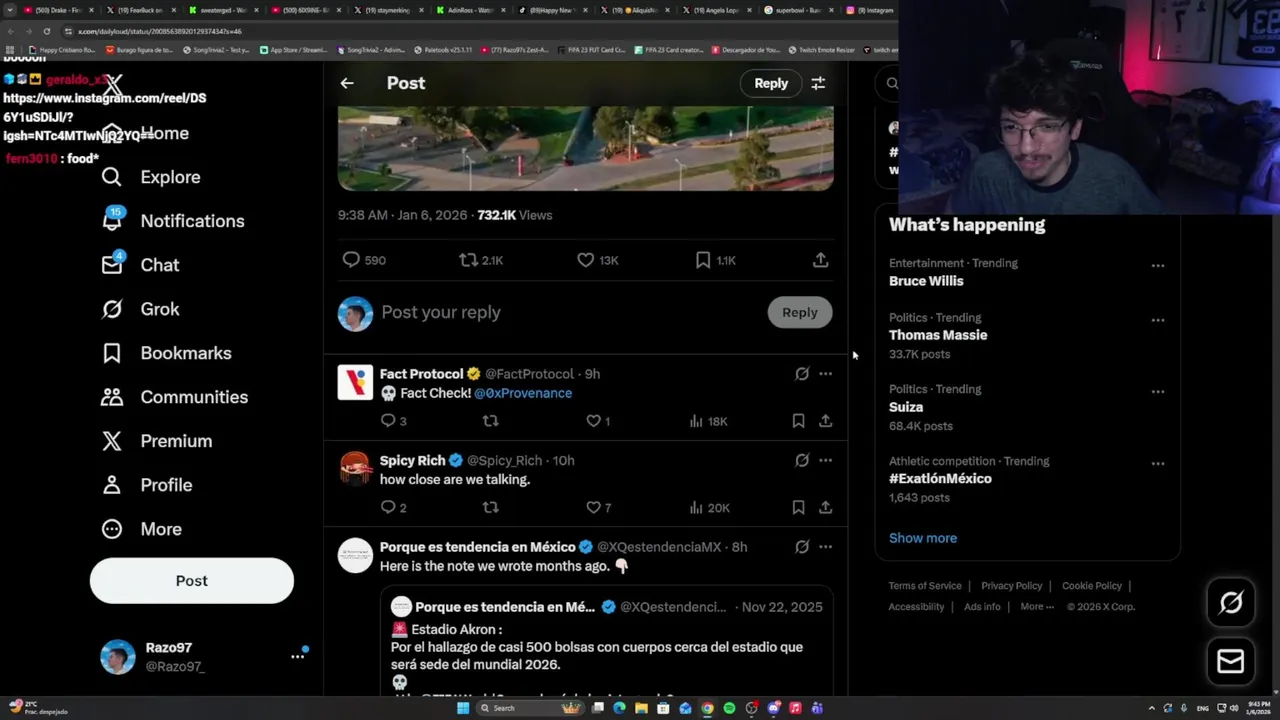Show hidden system tray icons
Screen dimensions: 1280x720
pyautogui.click(x=1151, y=708)
